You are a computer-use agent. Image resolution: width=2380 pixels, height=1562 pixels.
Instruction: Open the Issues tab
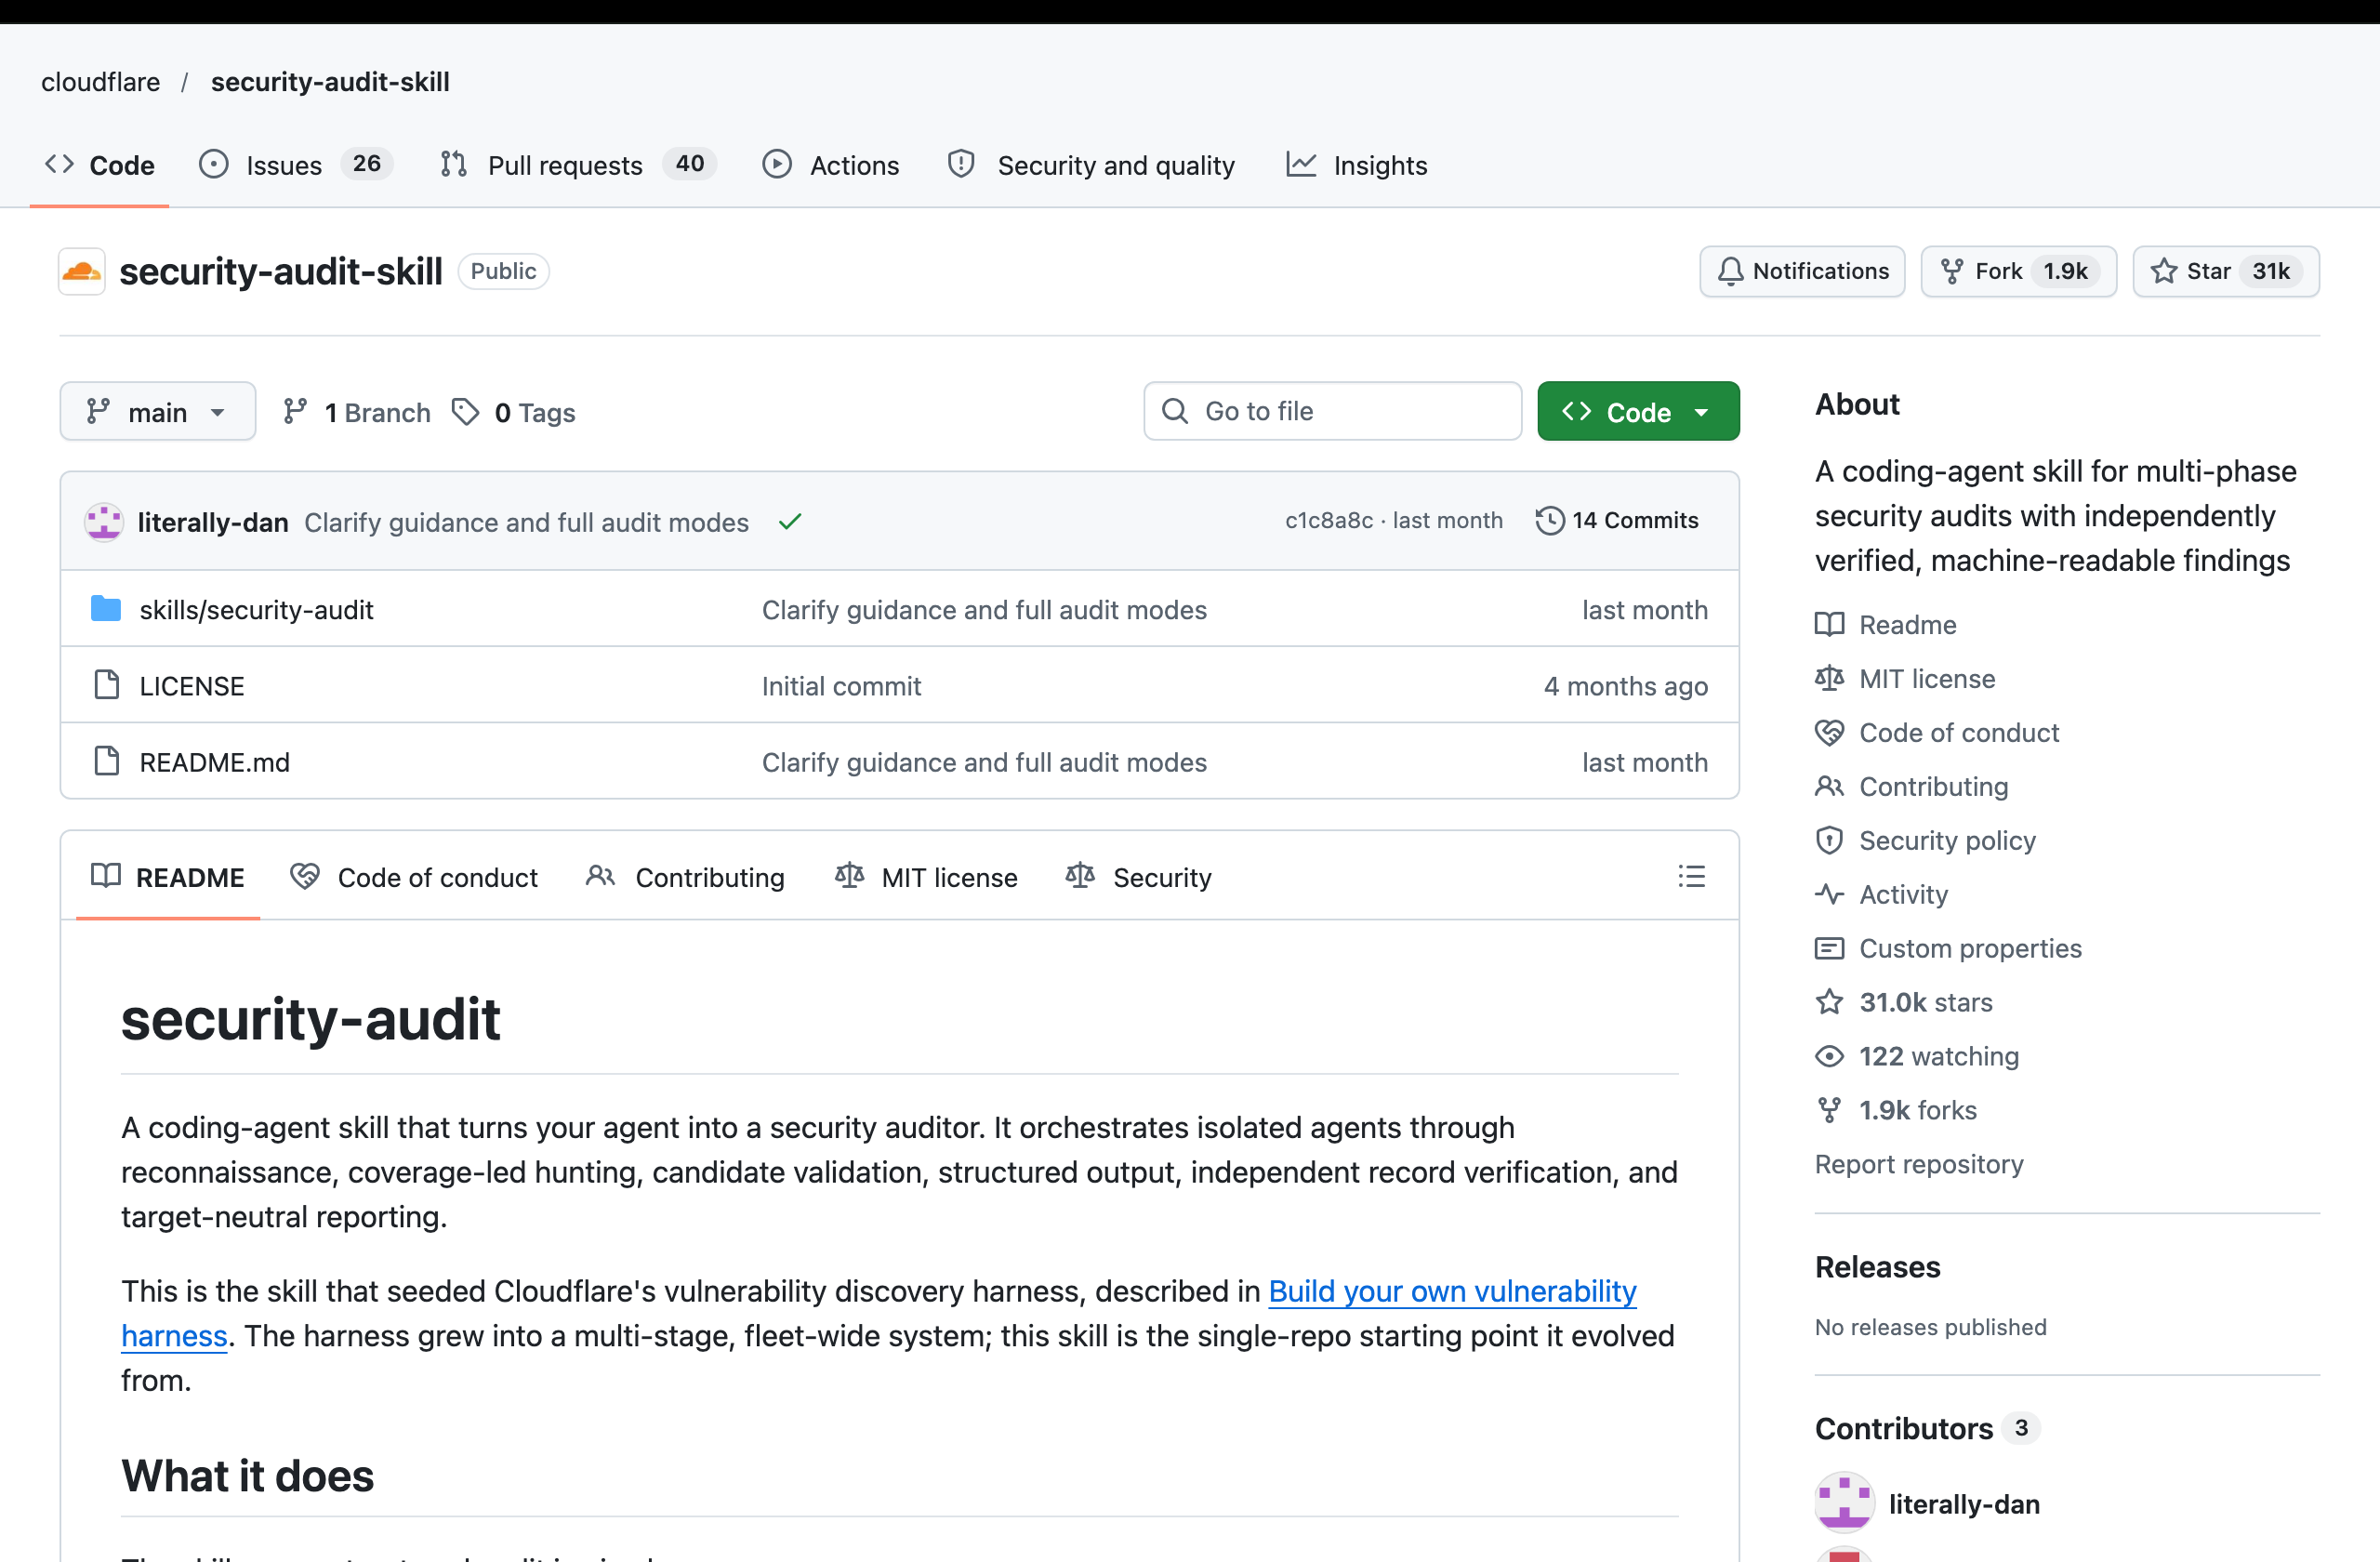295,165
